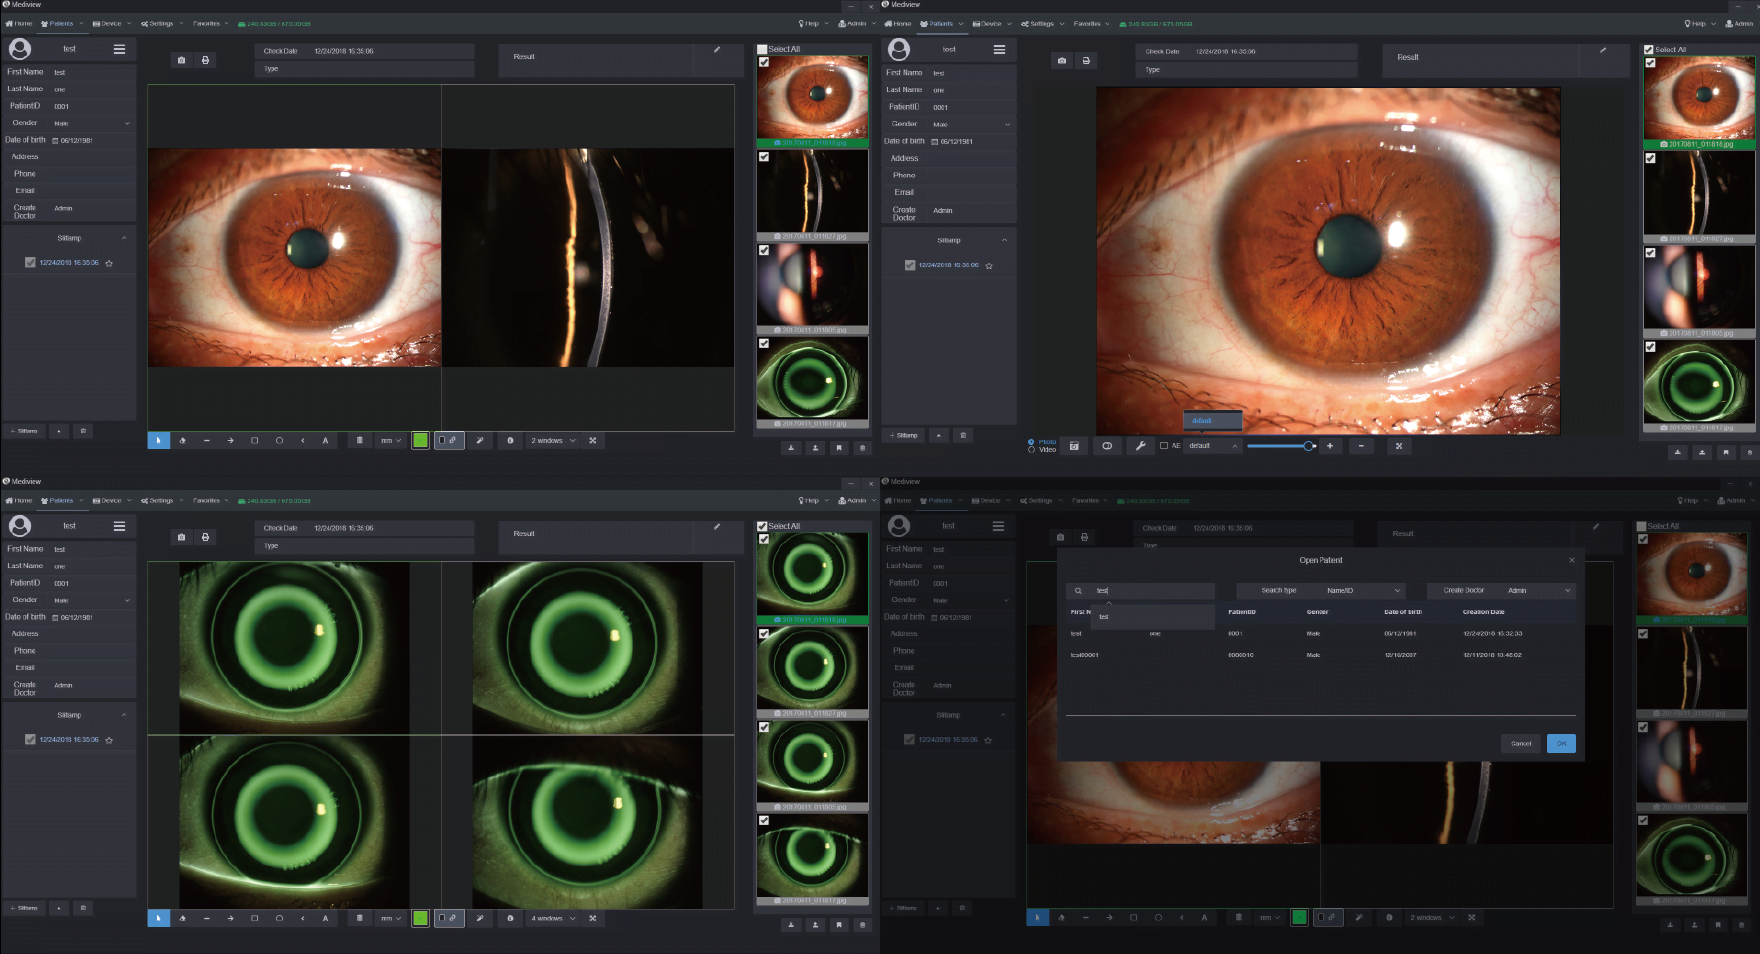Select the text annotation tool in two-window view
The image size is (1760, 954).
pos(325,441)
